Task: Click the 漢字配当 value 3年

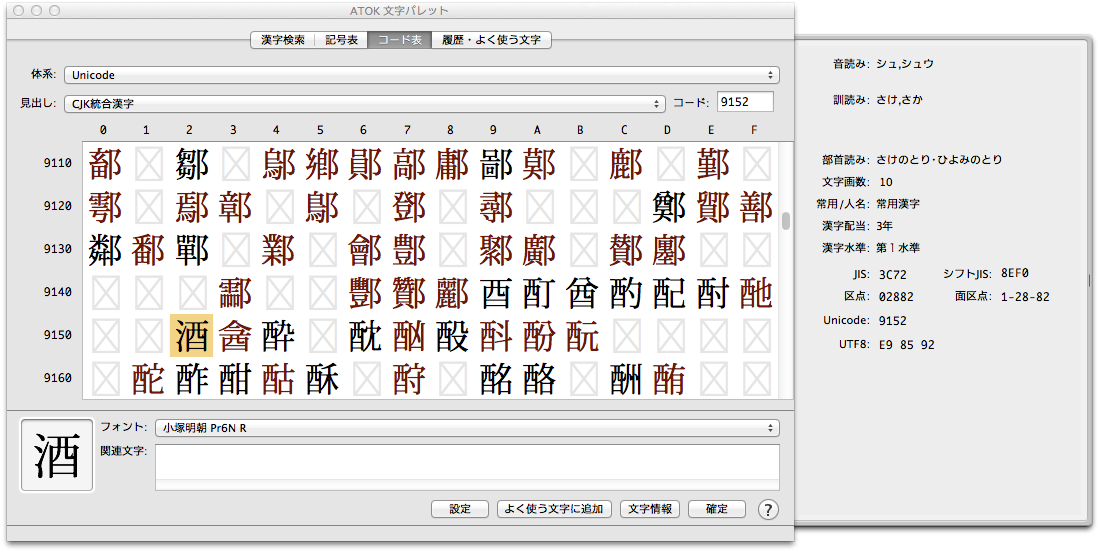Action: pyautogui.click(x=885, y=226)
